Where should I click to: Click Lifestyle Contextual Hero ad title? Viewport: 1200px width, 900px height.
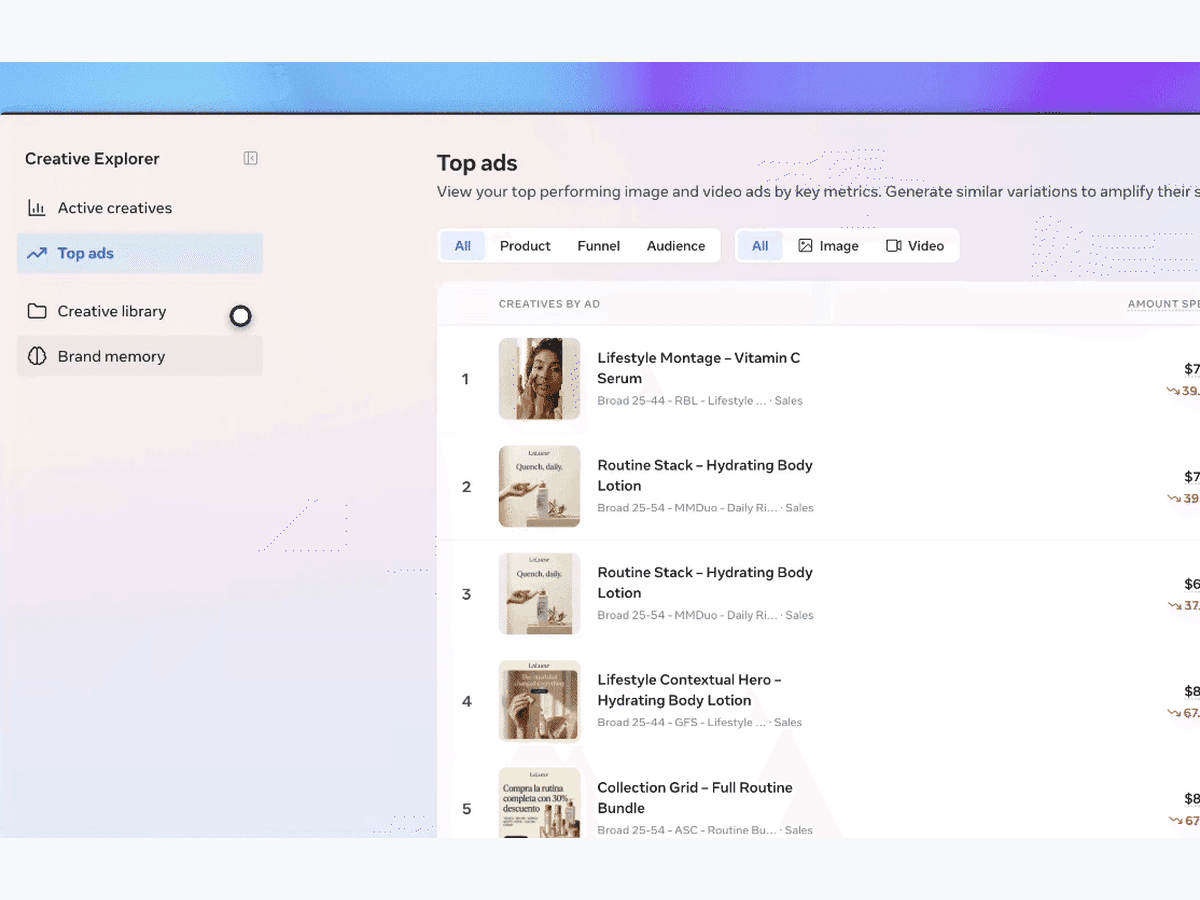pos(689,690)
